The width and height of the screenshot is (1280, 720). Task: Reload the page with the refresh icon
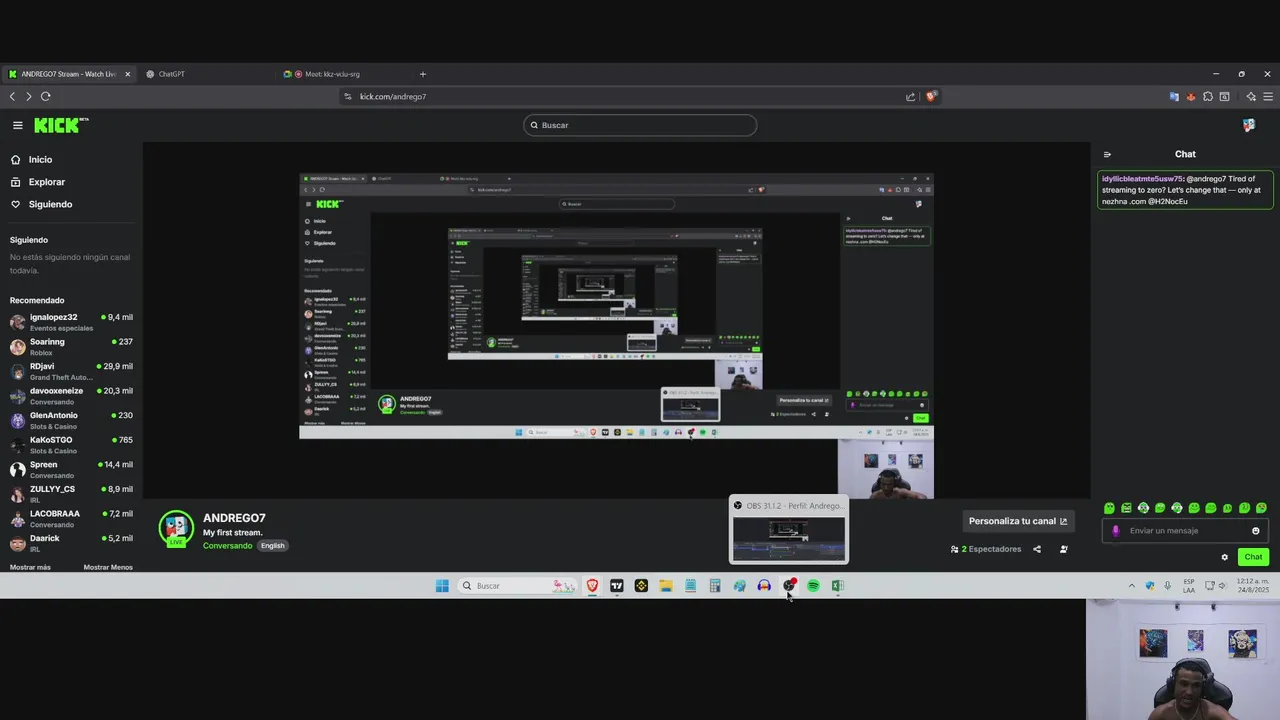point(45,97)
